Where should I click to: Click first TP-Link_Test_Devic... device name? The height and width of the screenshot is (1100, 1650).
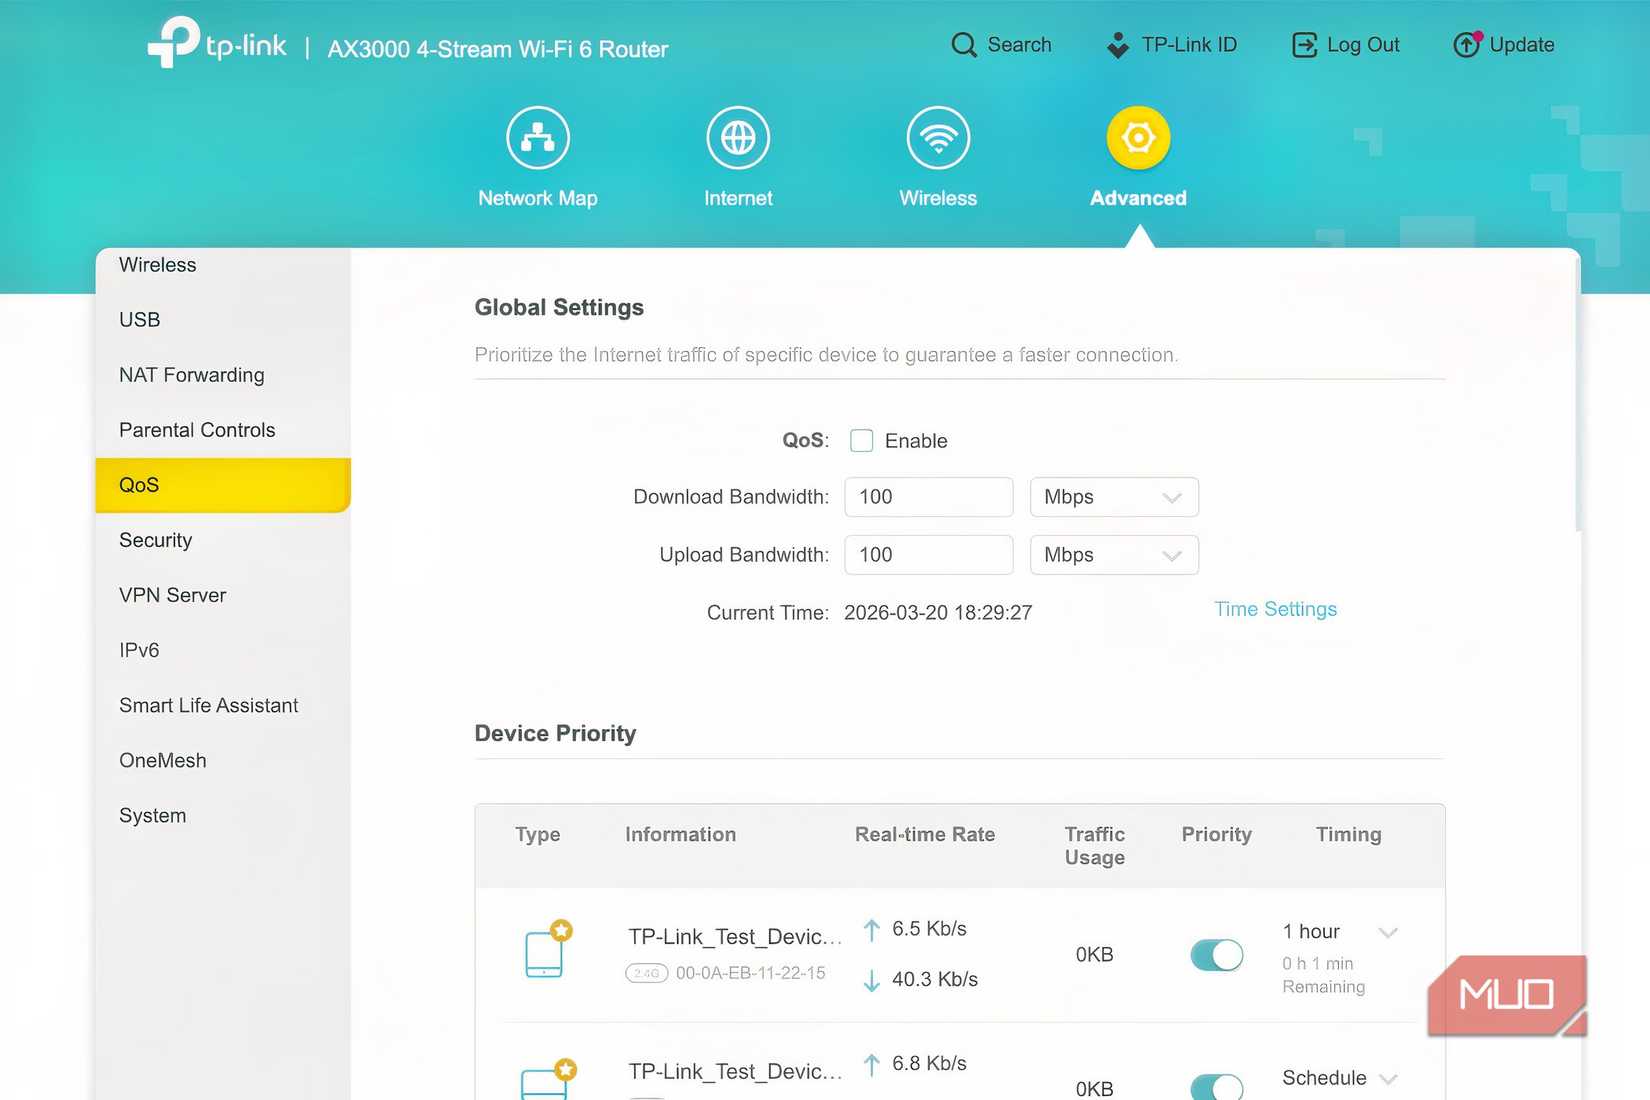coord(735,937)
